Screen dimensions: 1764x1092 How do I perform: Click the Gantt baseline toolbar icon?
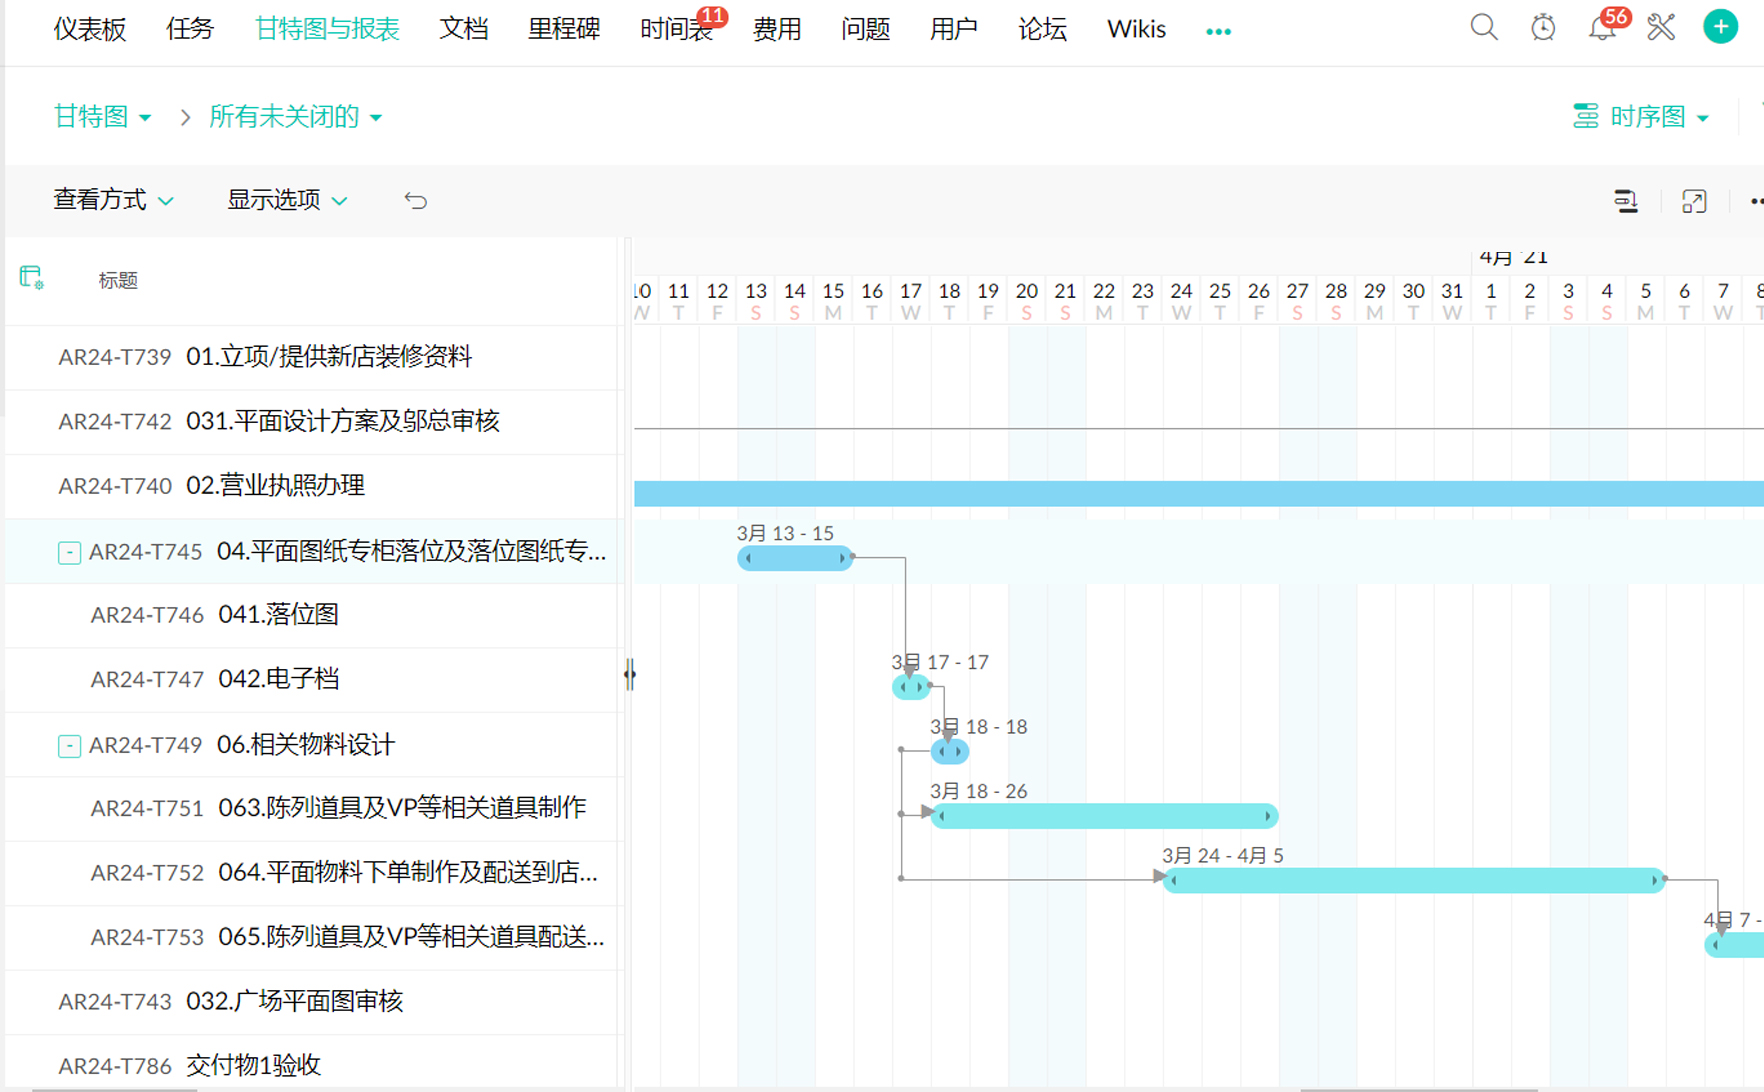[1626, 201]
